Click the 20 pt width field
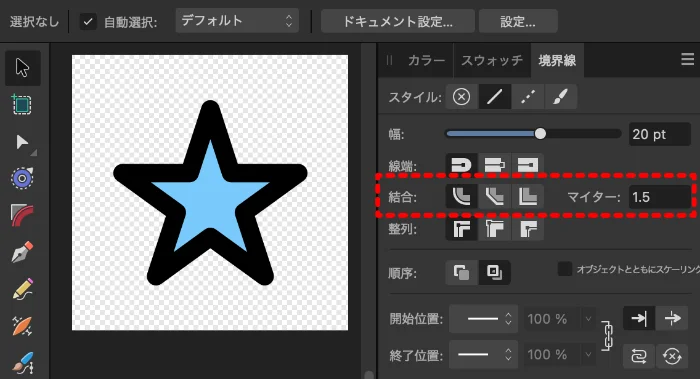 [659, 134]
